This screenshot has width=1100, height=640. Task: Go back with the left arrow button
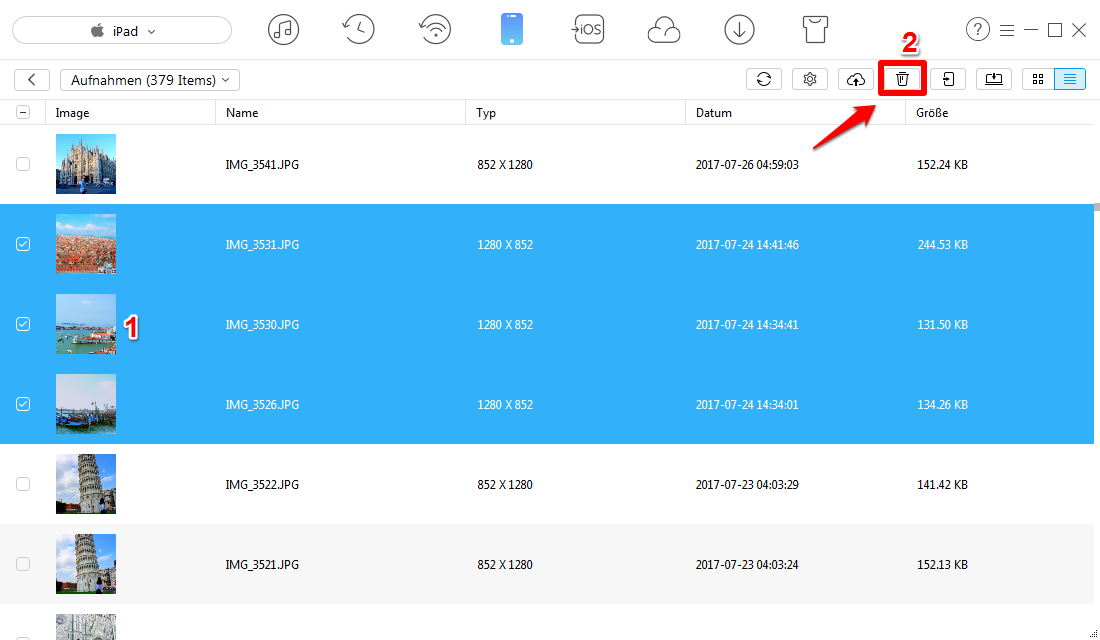(32, 80)
